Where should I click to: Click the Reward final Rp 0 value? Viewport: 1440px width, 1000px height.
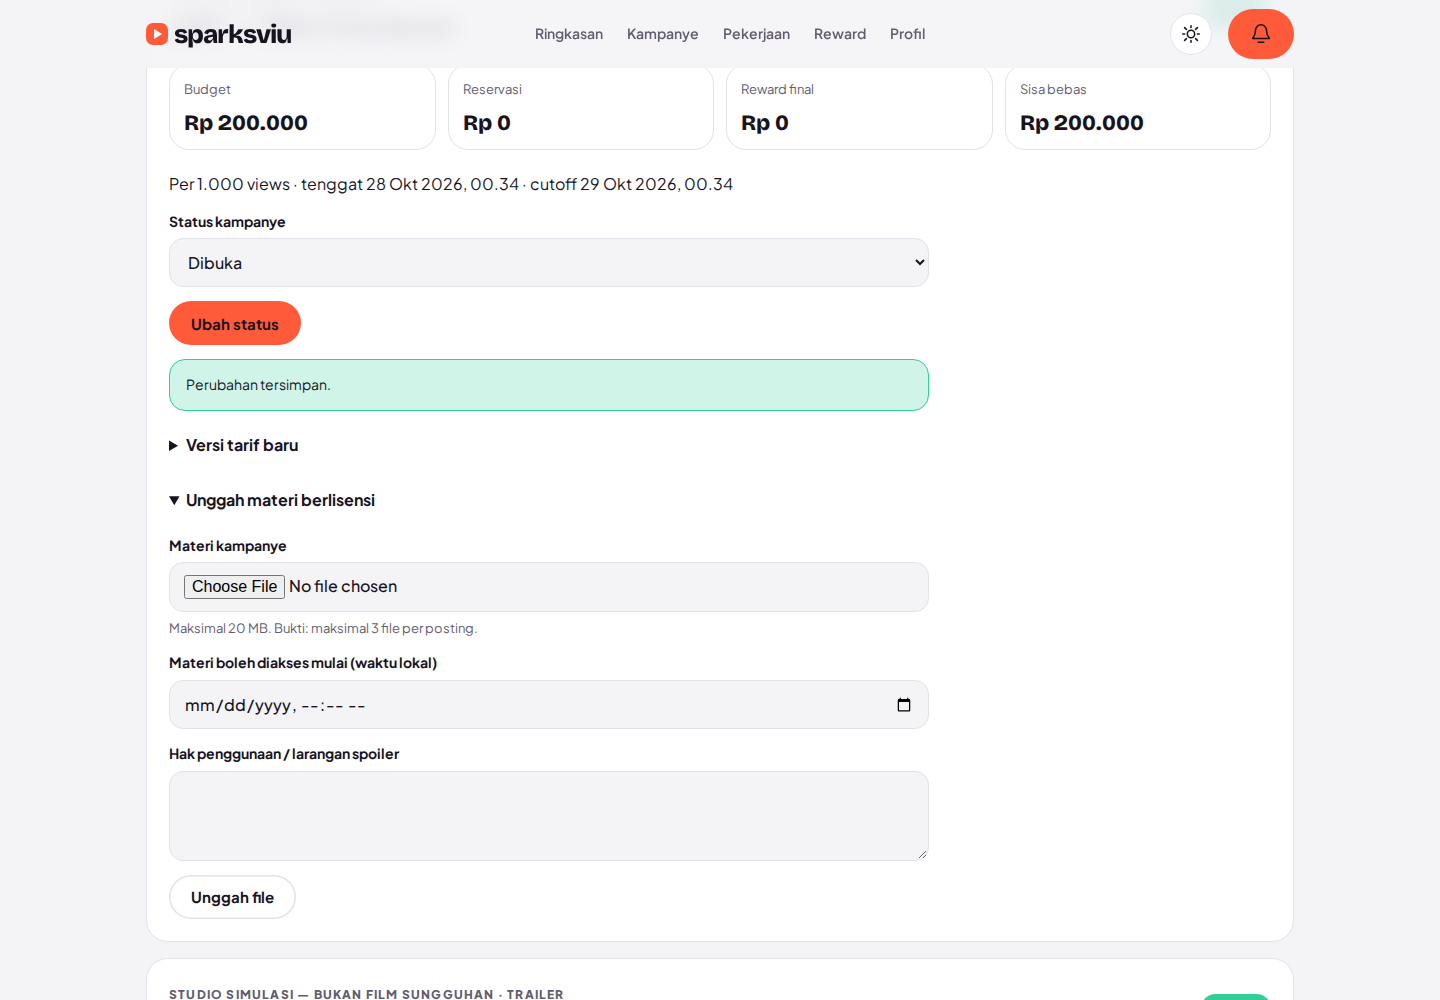[x=765, y=123]
